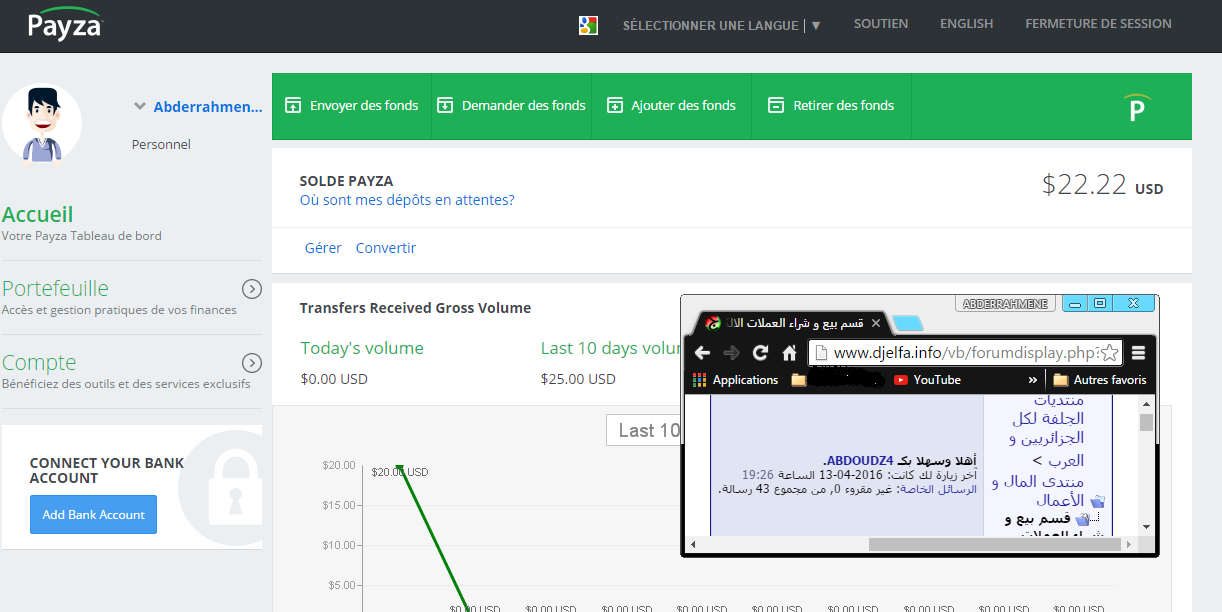Viewport: 1222px width, 612px height.
Task: Show more bookmarks with the double chevron
Action: (1032, 380)
